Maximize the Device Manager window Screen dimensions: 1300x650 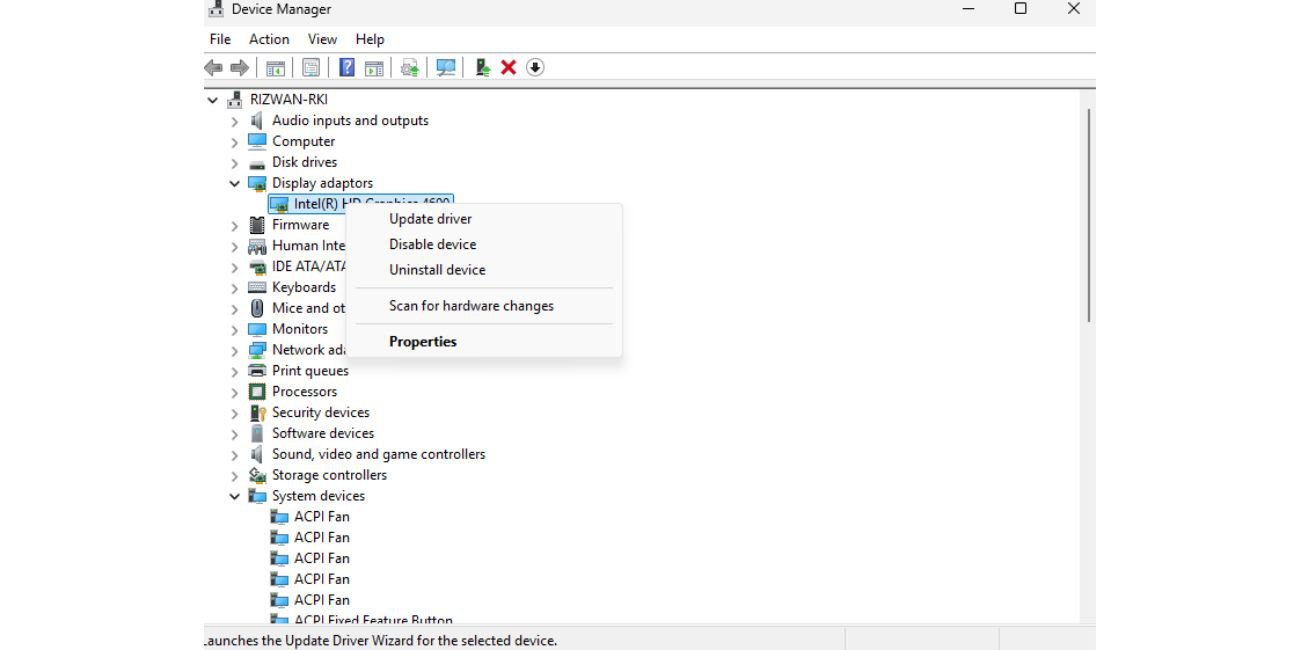tap(1020, 9)
